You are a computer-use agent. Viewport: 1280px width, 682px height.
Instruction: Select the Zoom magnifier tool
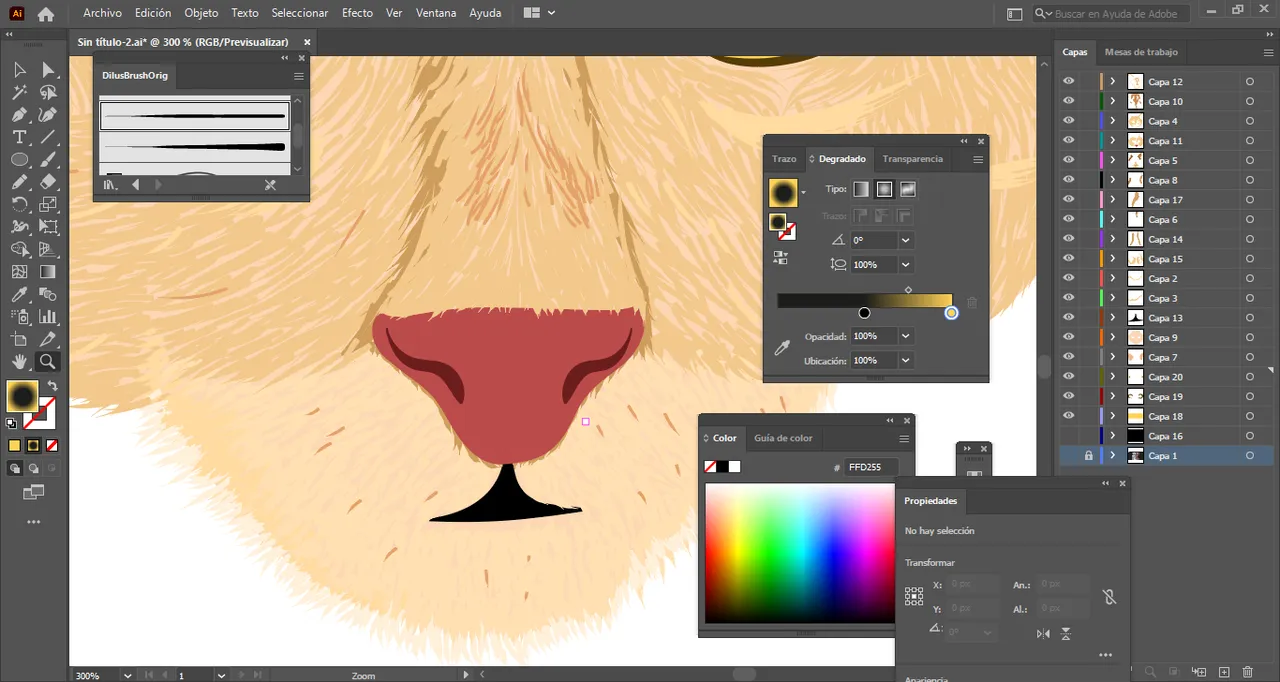point(48,362)
